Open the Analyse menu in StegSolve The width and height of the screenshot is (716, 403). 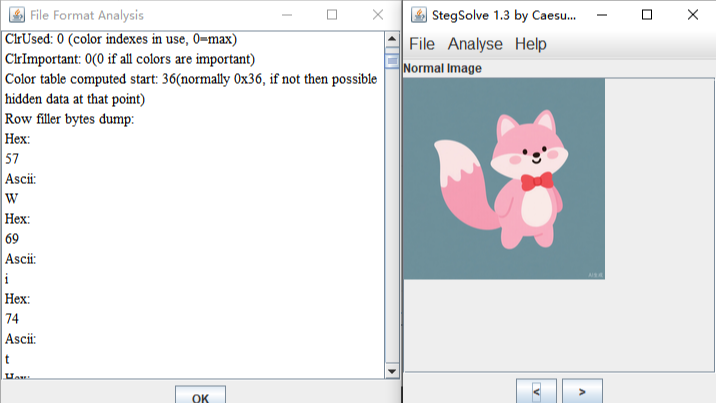coord(475,44)
